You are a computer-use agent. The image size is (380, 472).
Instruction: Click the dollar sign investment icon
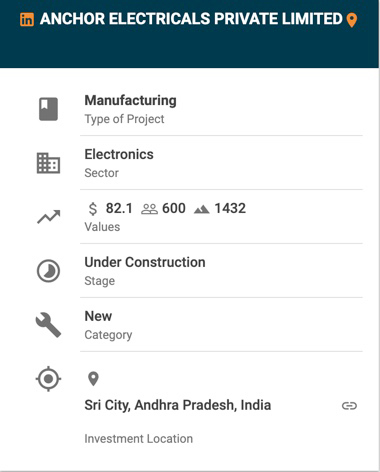pos(93,209)
